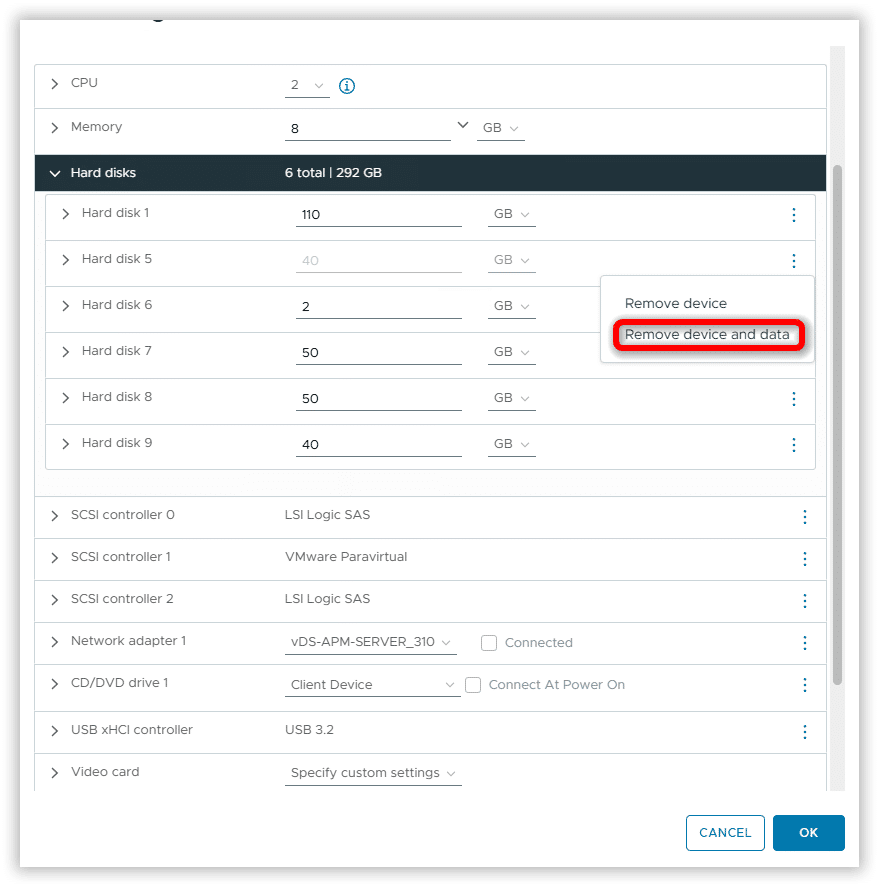Click the OK button

click(808, 833)
